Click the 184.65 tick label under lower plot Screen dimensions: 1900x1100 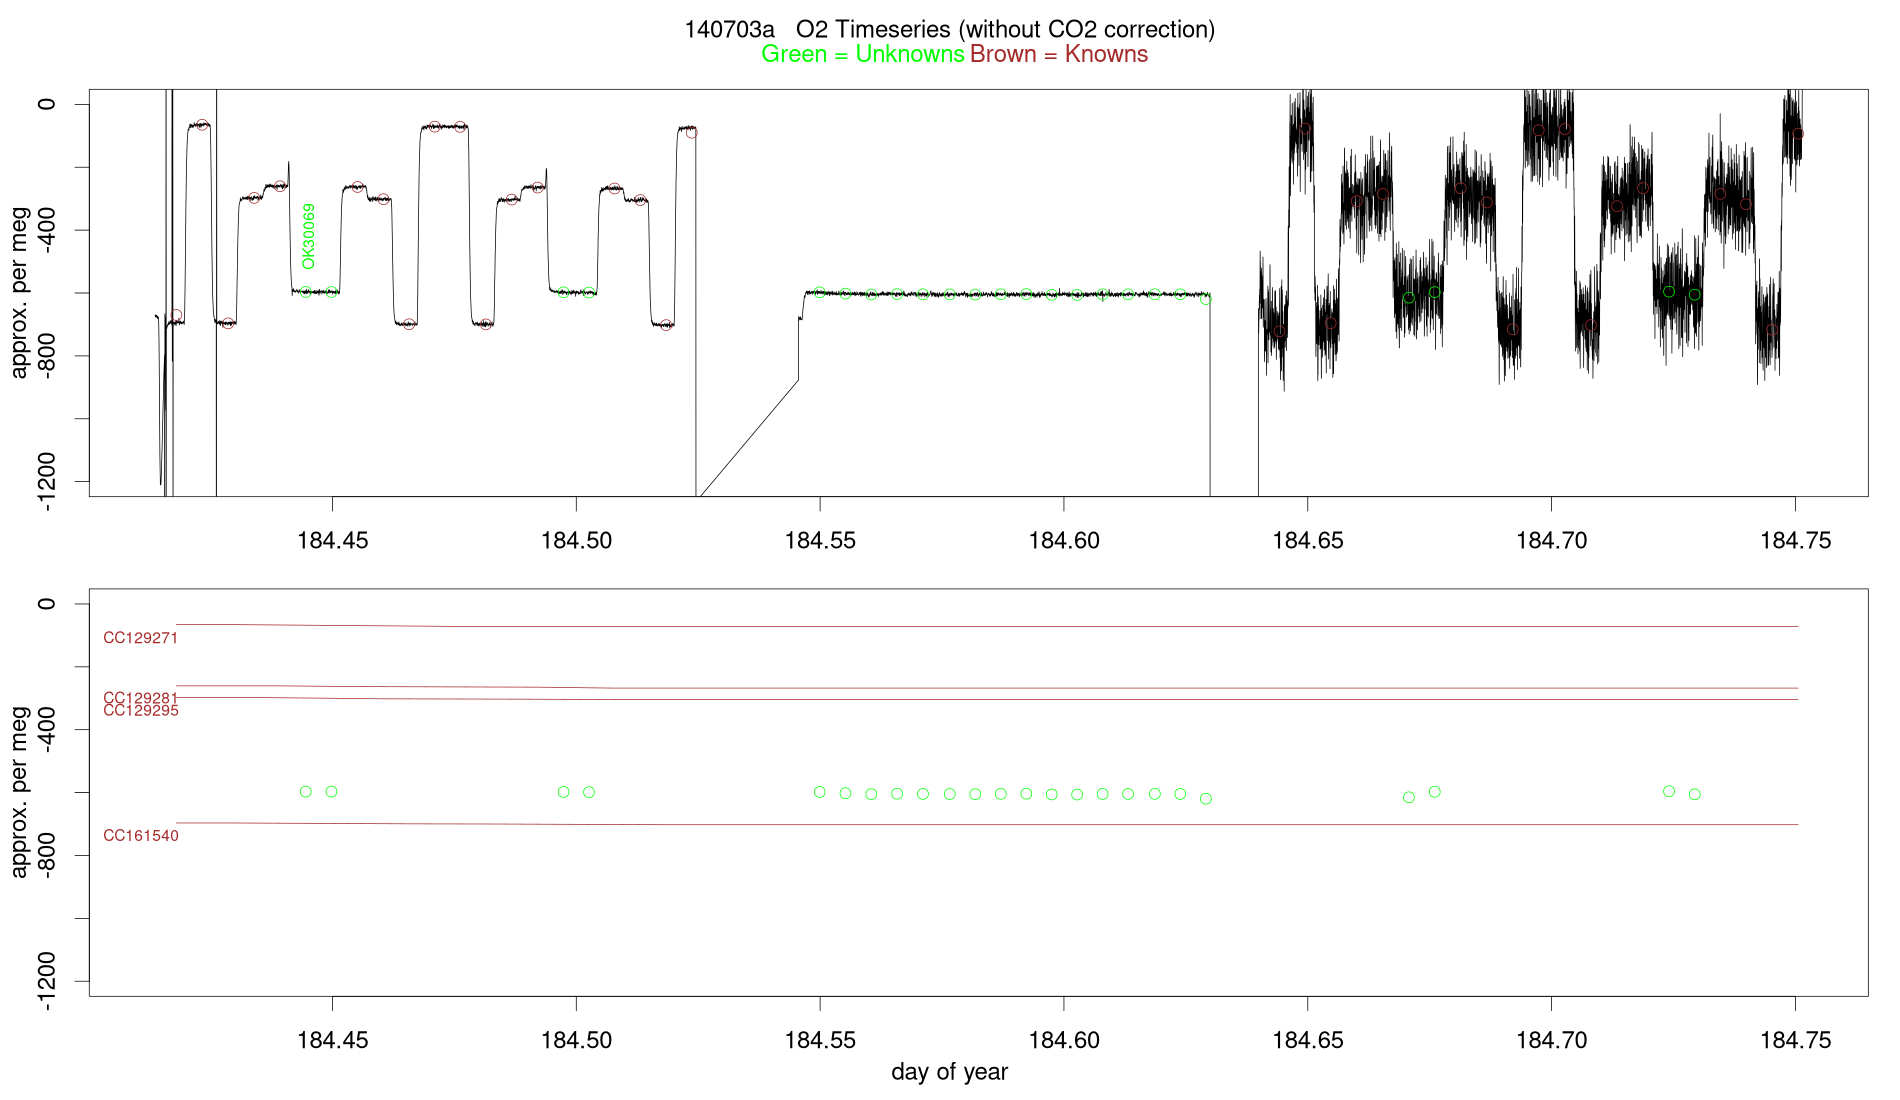(x=1308, y=1041)
